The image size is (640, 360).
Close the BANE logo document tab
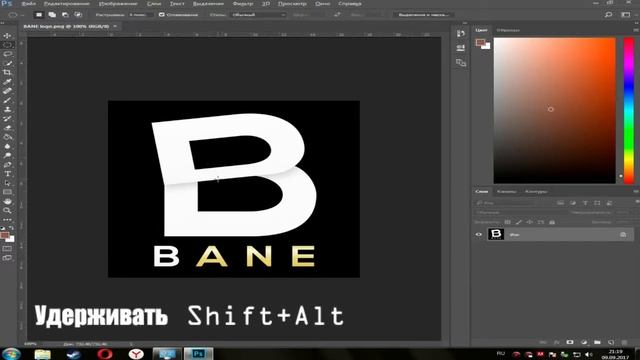click(x=115, y=26)
